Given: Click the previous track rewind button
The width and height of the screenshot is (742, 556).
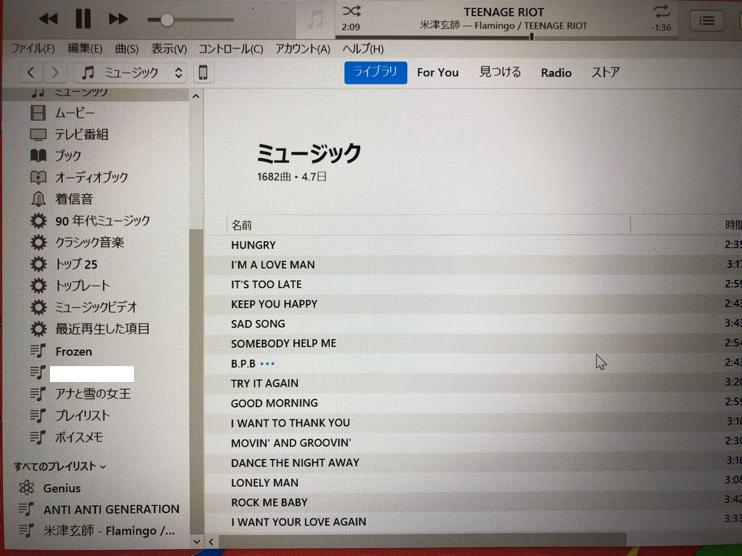Looking at the screenshot, I should (x=48, y=19).
